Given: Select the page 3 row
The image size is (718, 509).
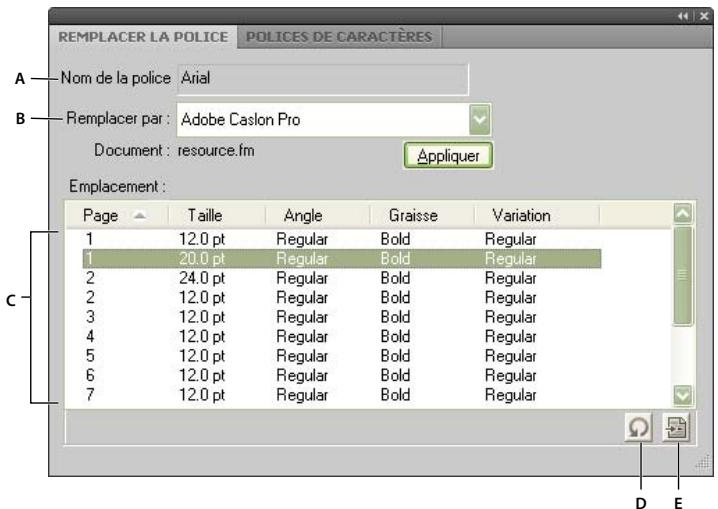Looking at the screenshot, I should pyautogui.click(x=342, y=317).
